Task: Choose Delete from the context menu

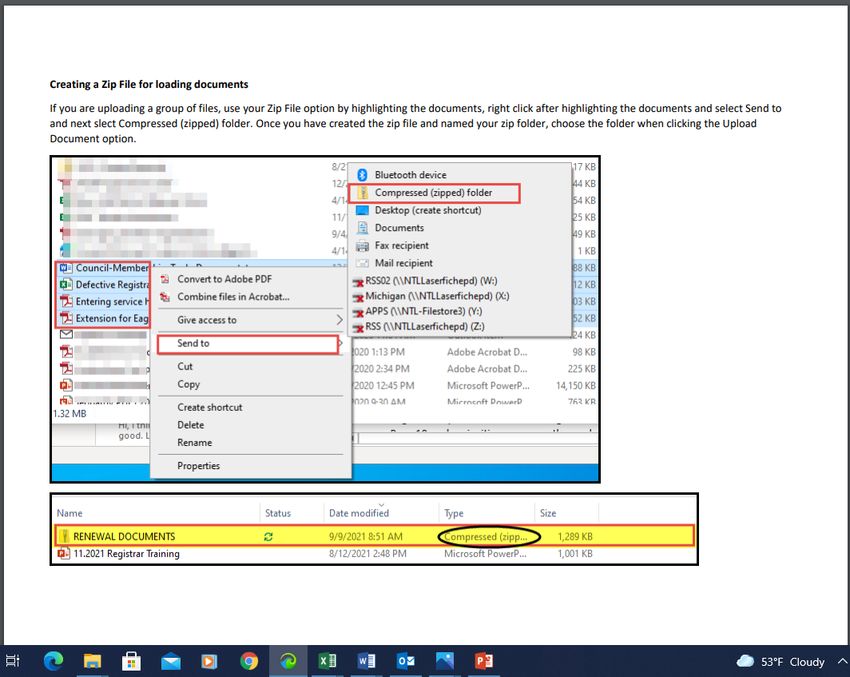Action: tap(190, 425)
